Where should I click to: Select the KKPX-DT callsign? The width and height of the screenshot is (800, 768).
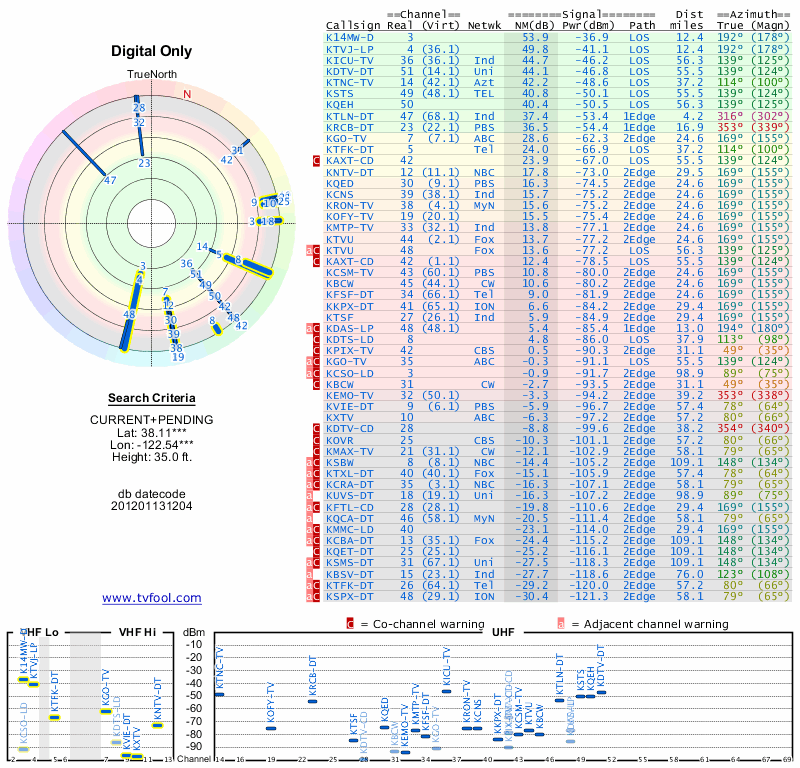350,307
